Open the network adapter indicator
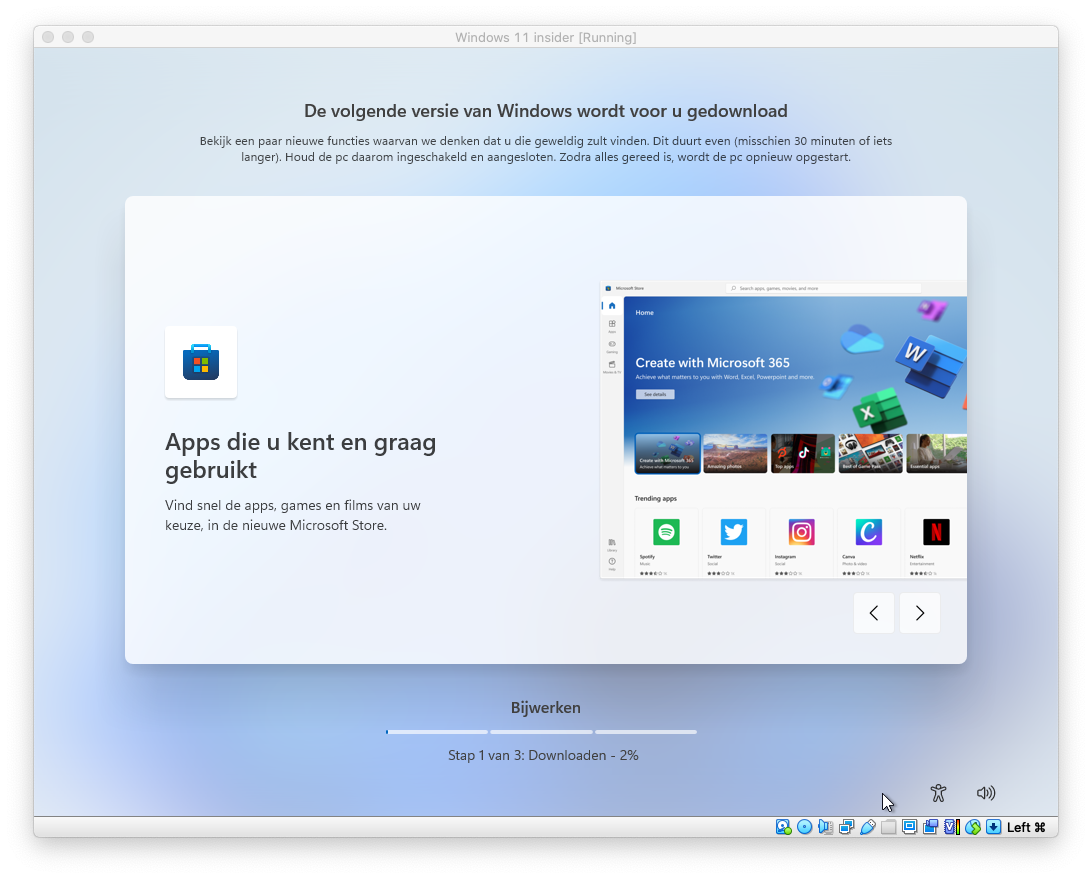Image resolution: width=1092 pixels, height=879 pixels. [846, 827]
